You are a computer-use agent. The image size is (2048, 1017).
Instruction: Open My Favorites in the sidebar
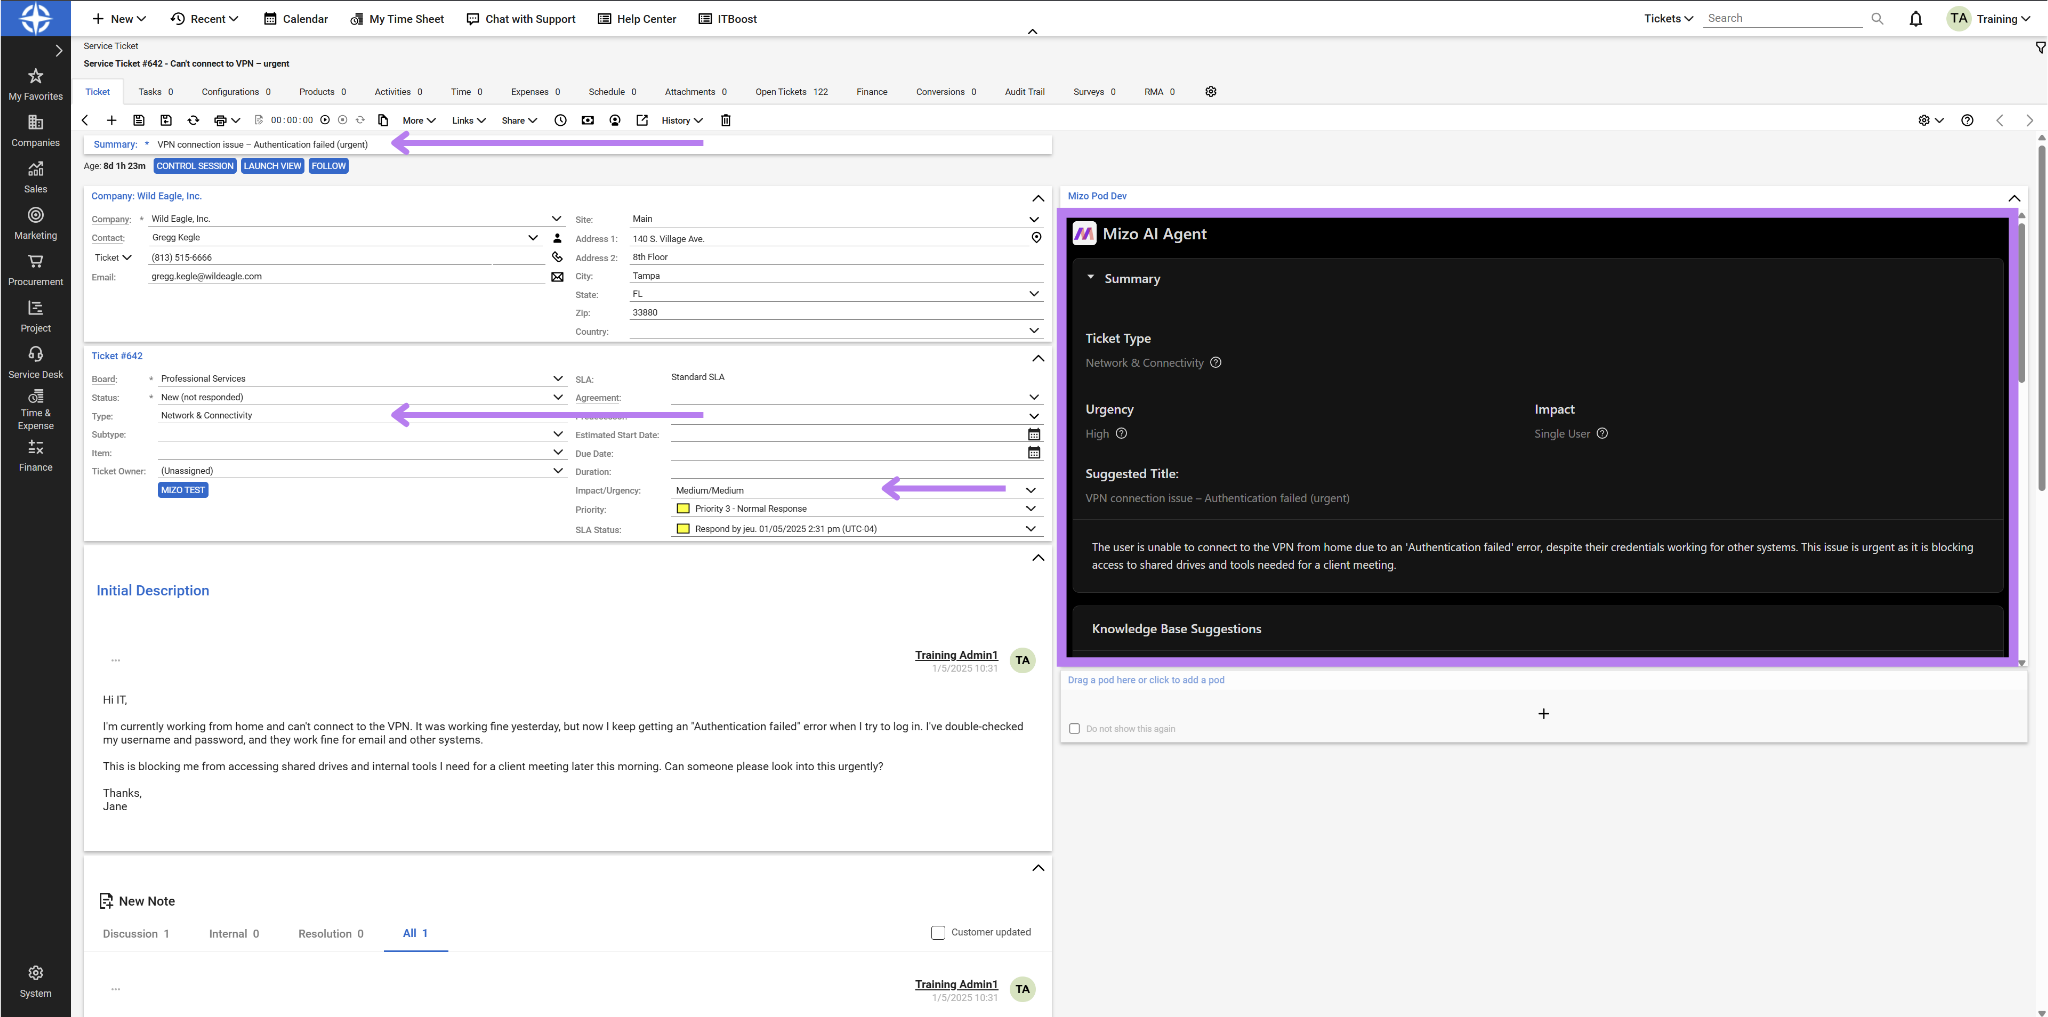coord(35,85)
